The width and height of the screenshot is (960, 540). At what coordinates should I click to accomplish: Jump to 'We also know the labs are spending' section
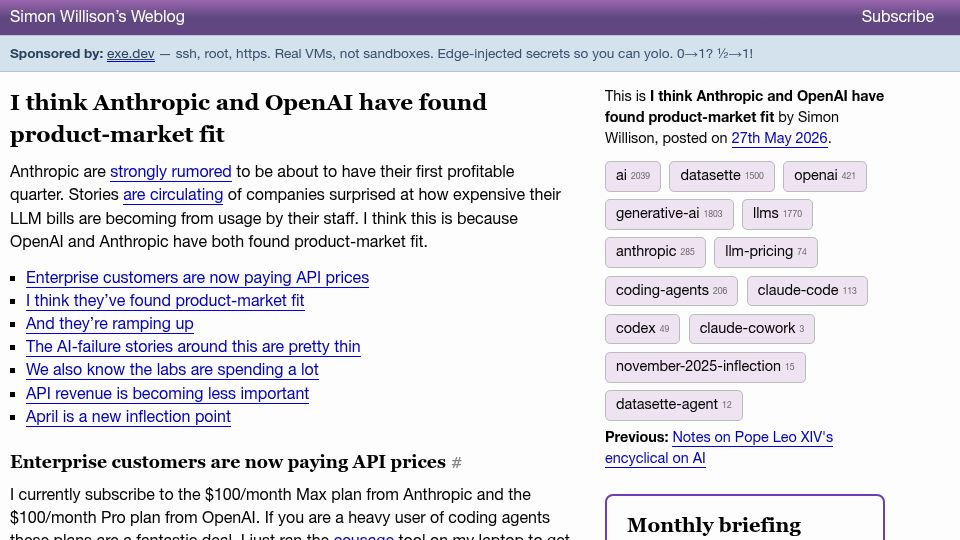pyautogui.click(x=172, y=370)
